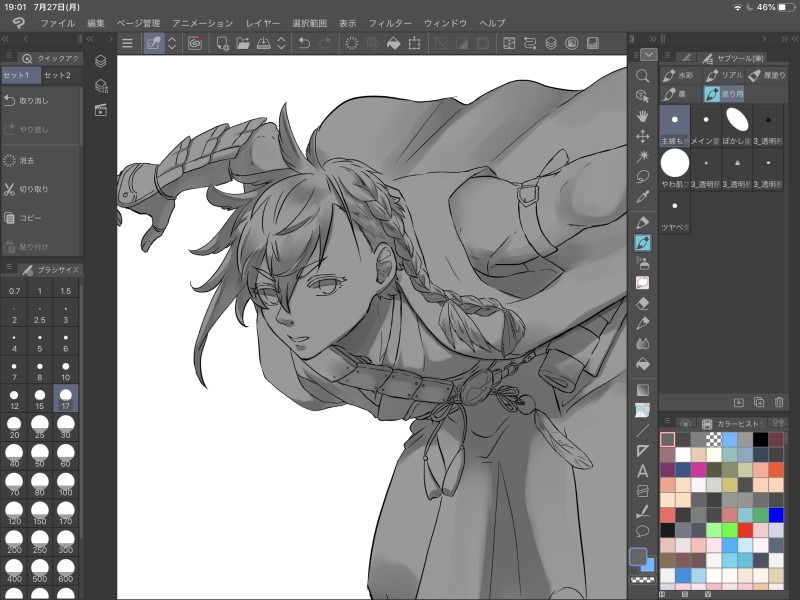Click the Clip Studio spiral icon

coord(194,43)
